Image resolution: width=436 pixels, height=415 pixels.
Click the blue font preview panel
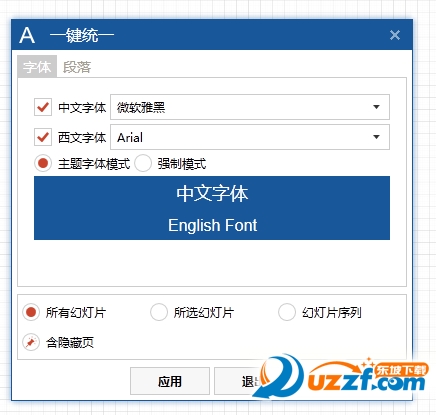(212, 208)
